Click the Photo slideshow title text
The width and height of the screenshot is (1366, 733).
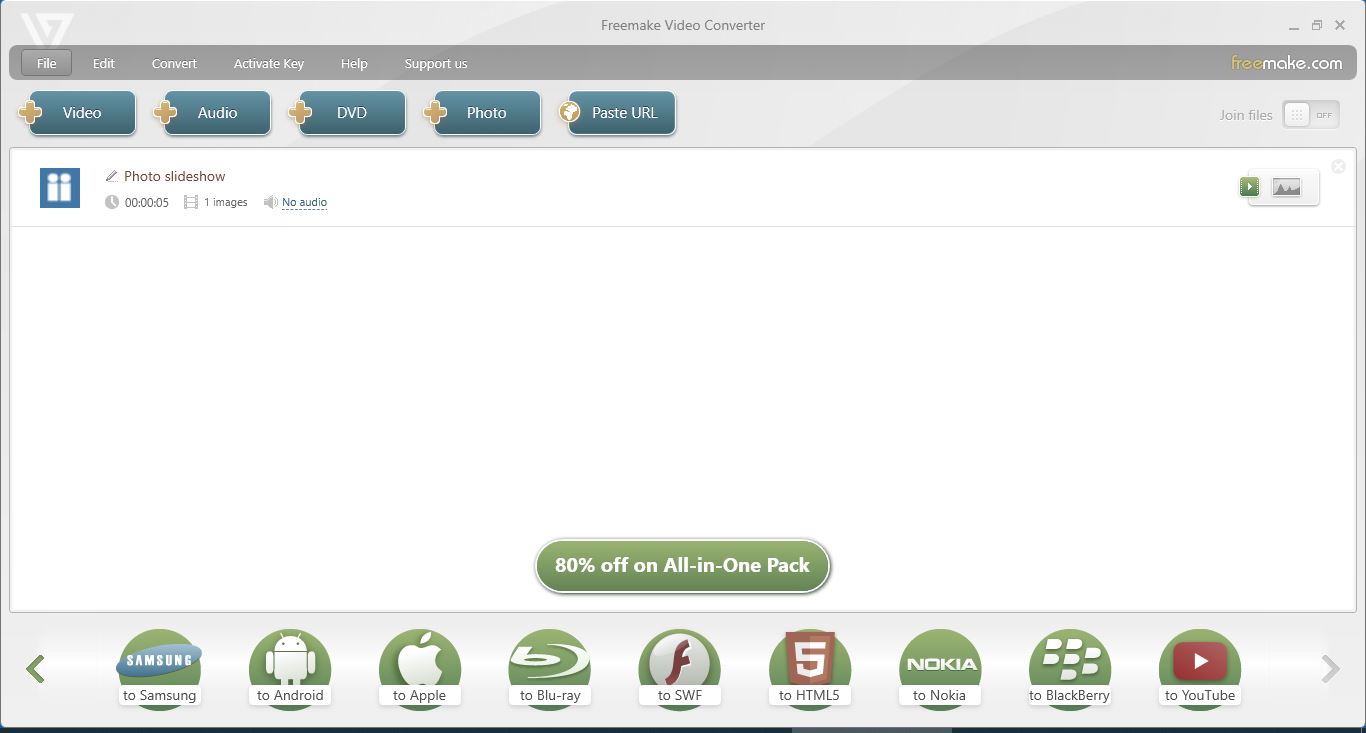[x=175, y=176]
